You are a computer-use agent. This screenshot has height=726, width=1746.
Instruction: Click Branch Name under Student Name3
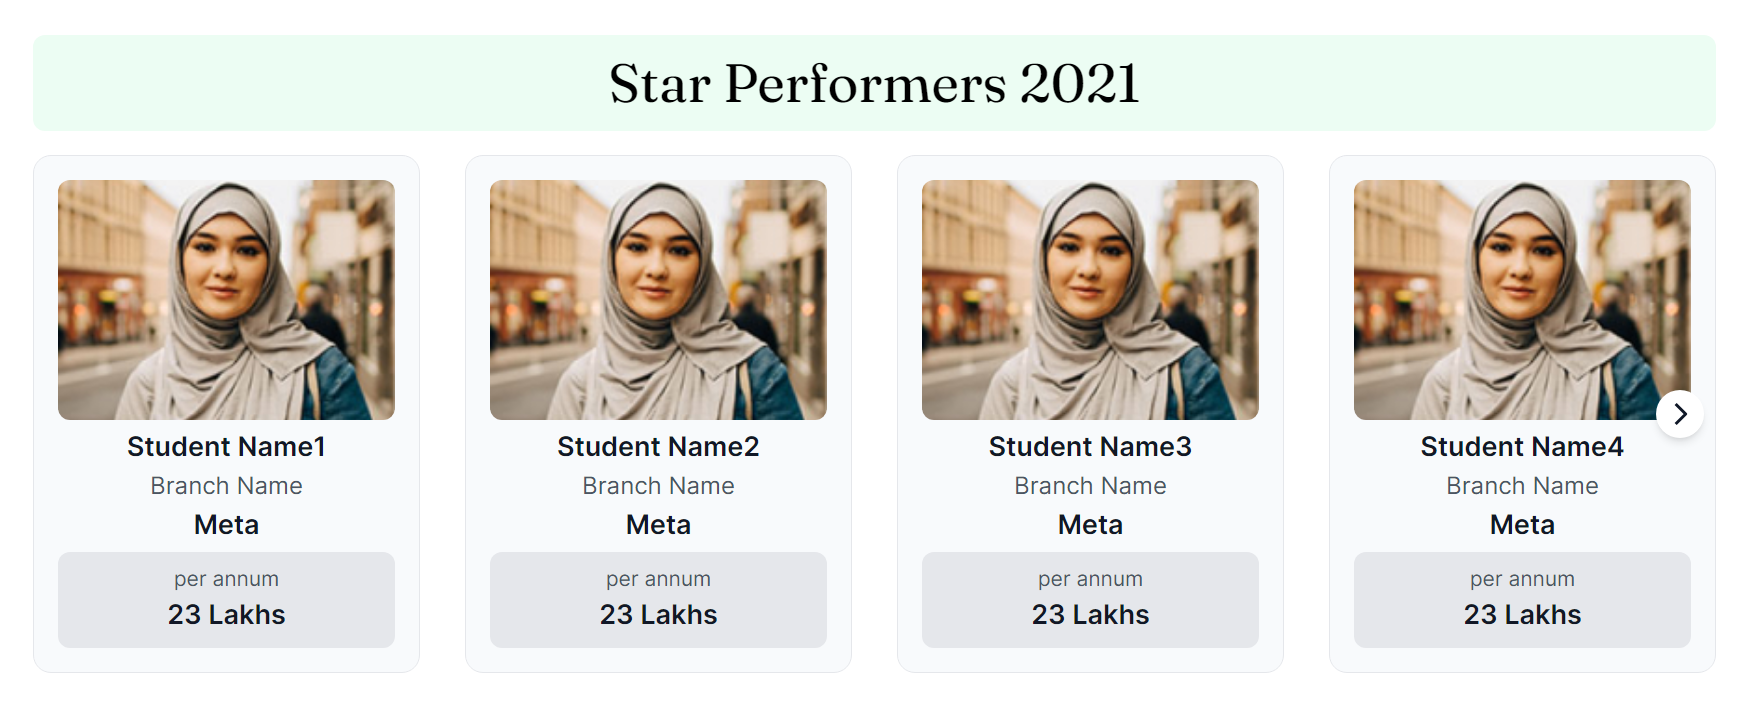(x=1090, y=486)
